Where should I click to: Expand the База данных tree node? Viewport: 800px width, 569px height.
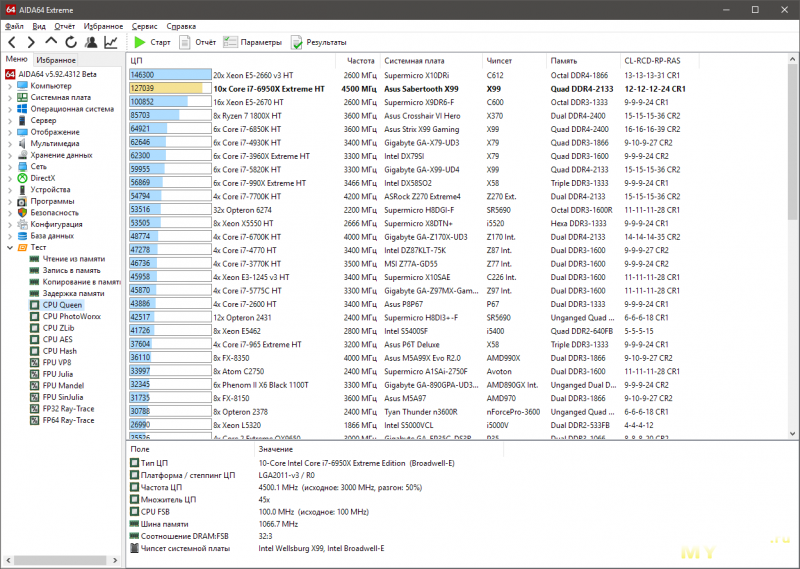[x=10, y=236]
